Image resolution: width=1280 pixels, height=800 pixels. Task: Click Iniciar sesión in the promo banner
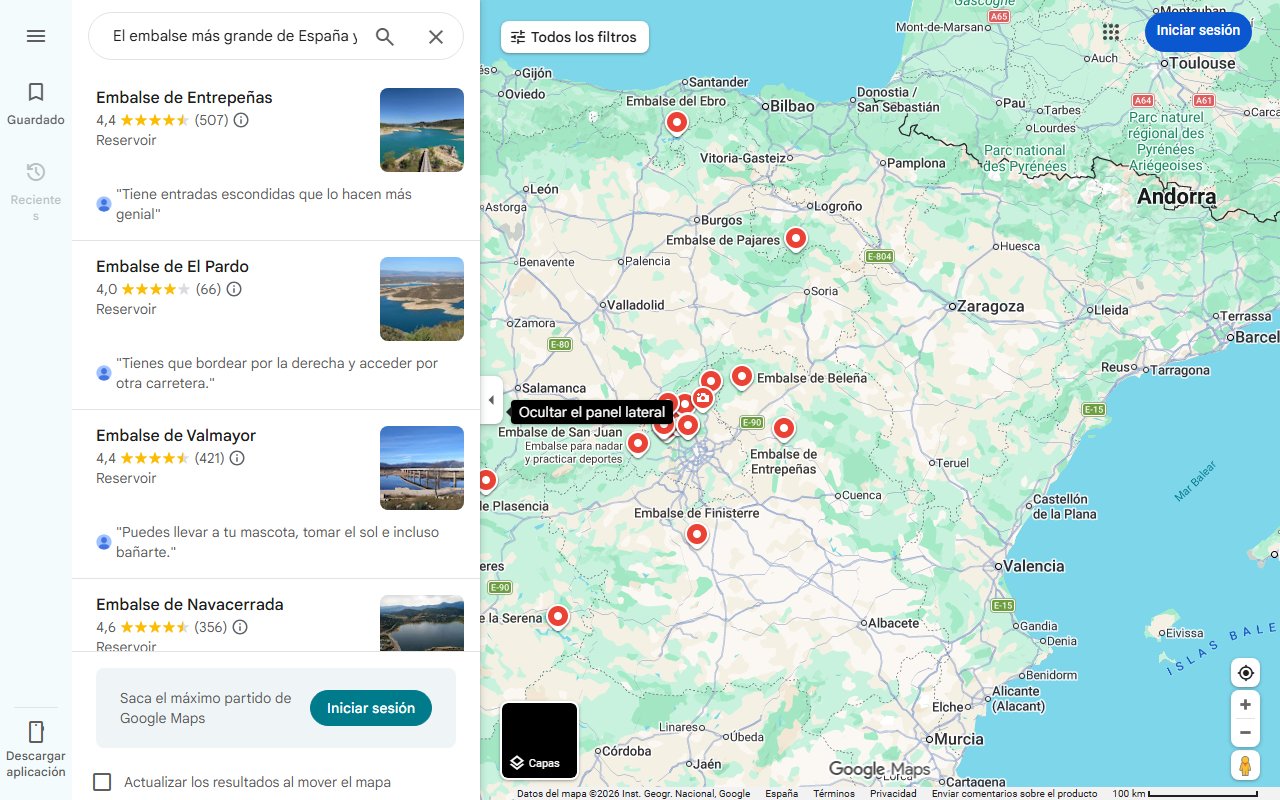point(370,707)
